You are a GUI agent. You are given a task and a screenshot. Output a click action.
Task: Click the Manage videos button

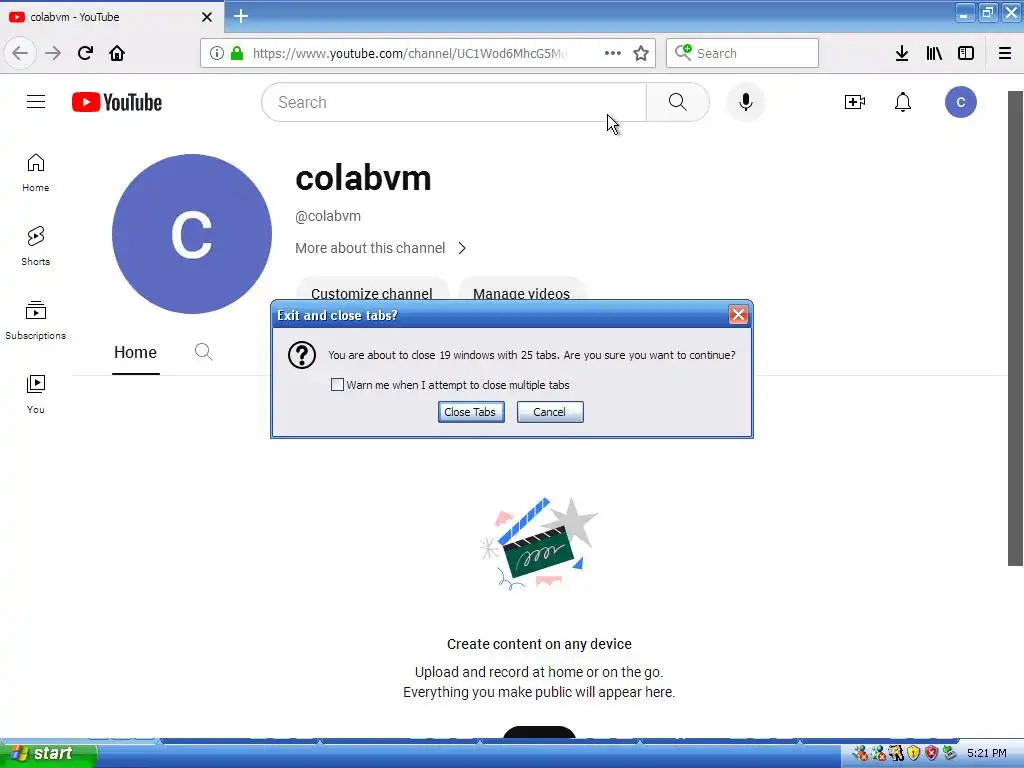click(521, 291)
